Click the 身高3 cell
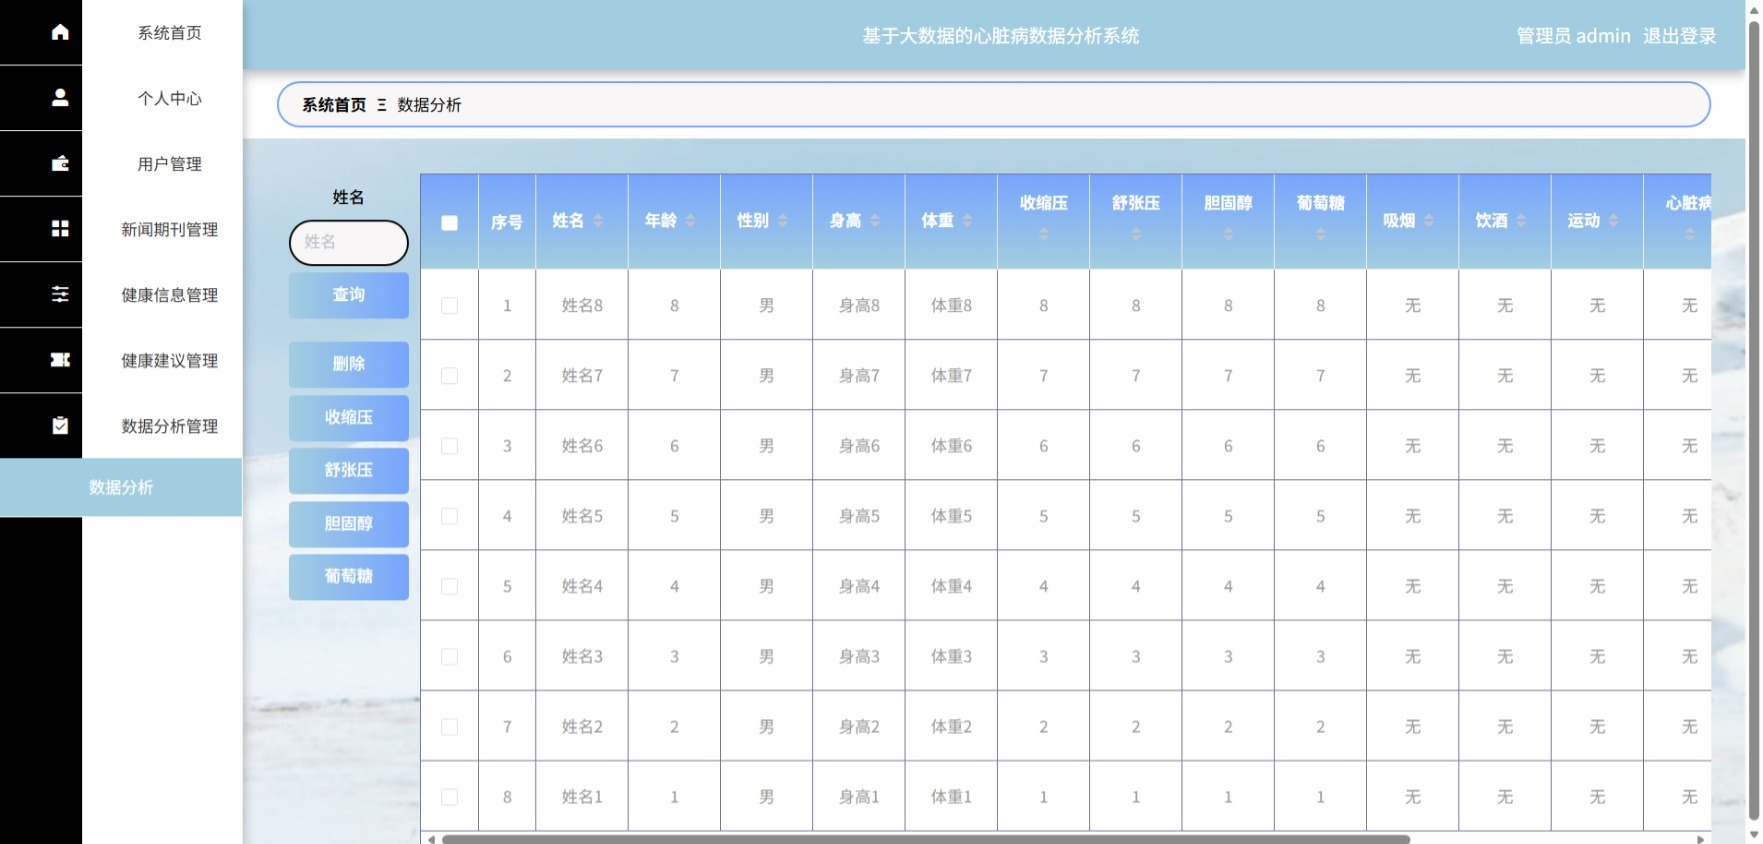 point(859,657)
